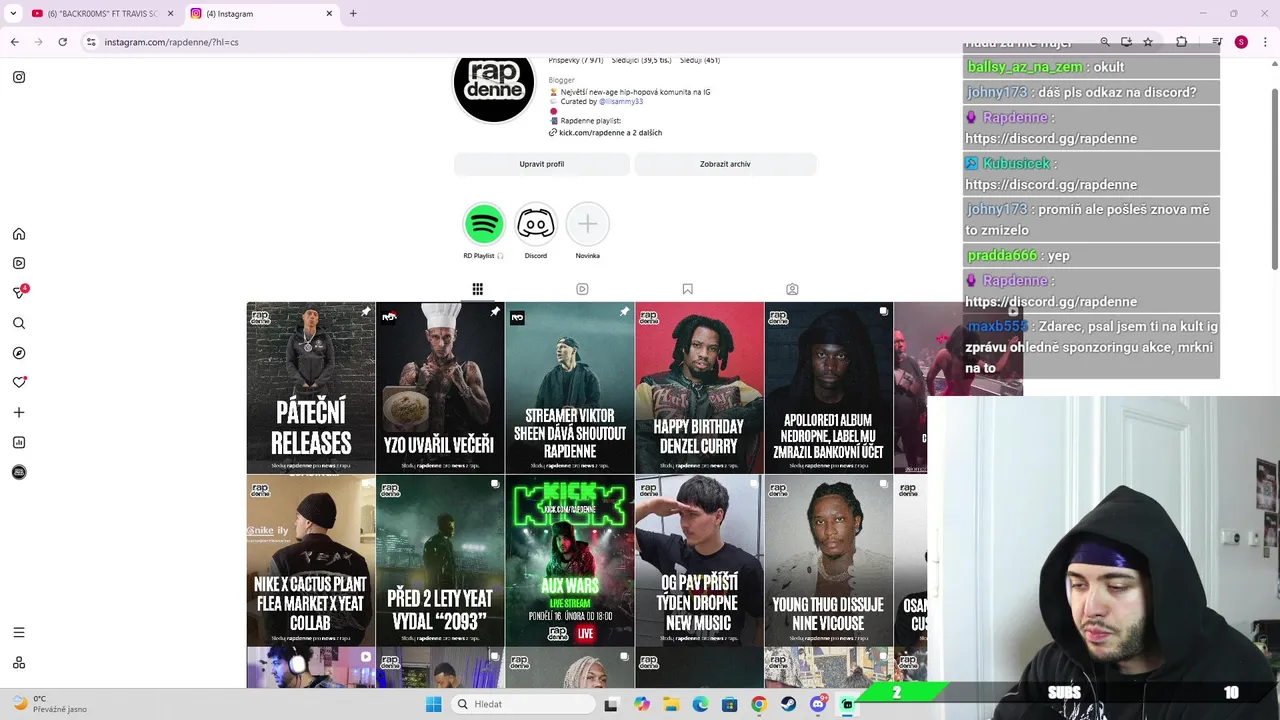
Task: Open the Před 2 lety Yeat 2093 post
Action: pyautogui.click(x=440, y=561)
